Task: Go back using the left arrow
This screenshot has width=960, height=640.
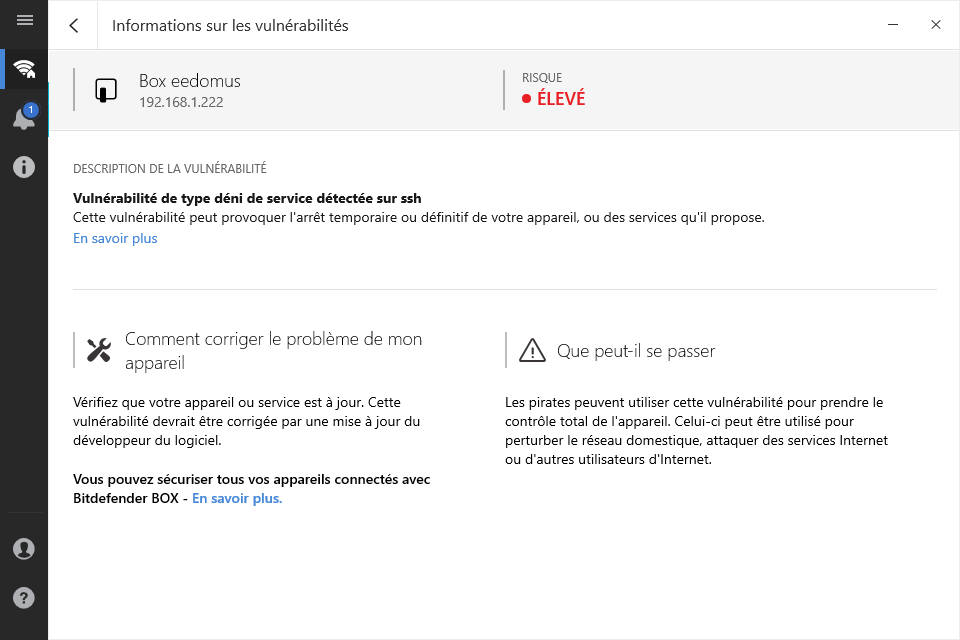Action: point(73,25)
